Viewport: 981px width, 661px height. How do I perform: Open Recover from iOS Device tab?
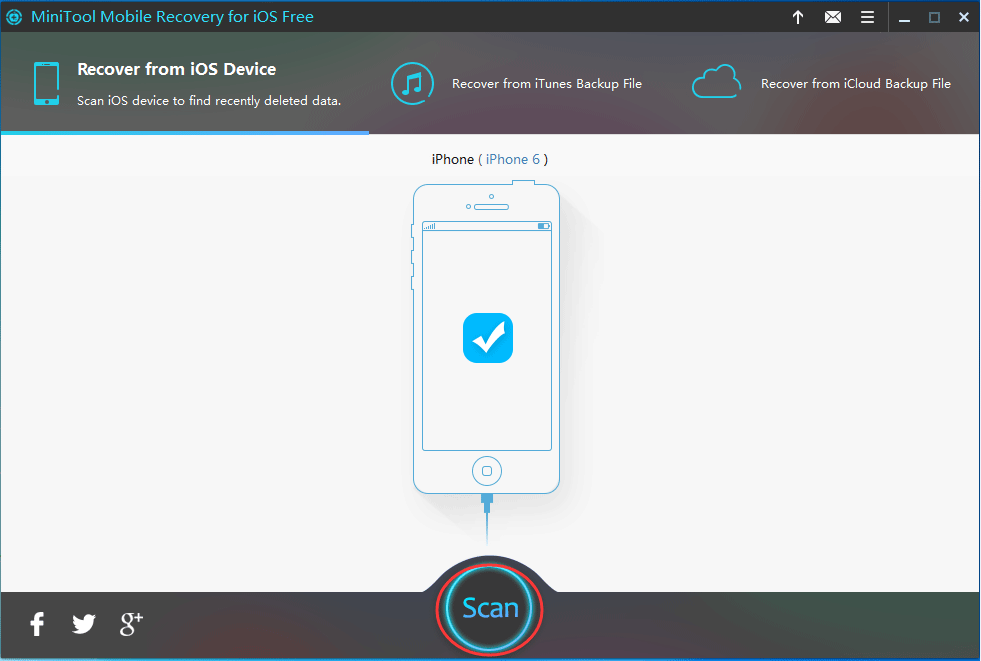pos(185,83)
